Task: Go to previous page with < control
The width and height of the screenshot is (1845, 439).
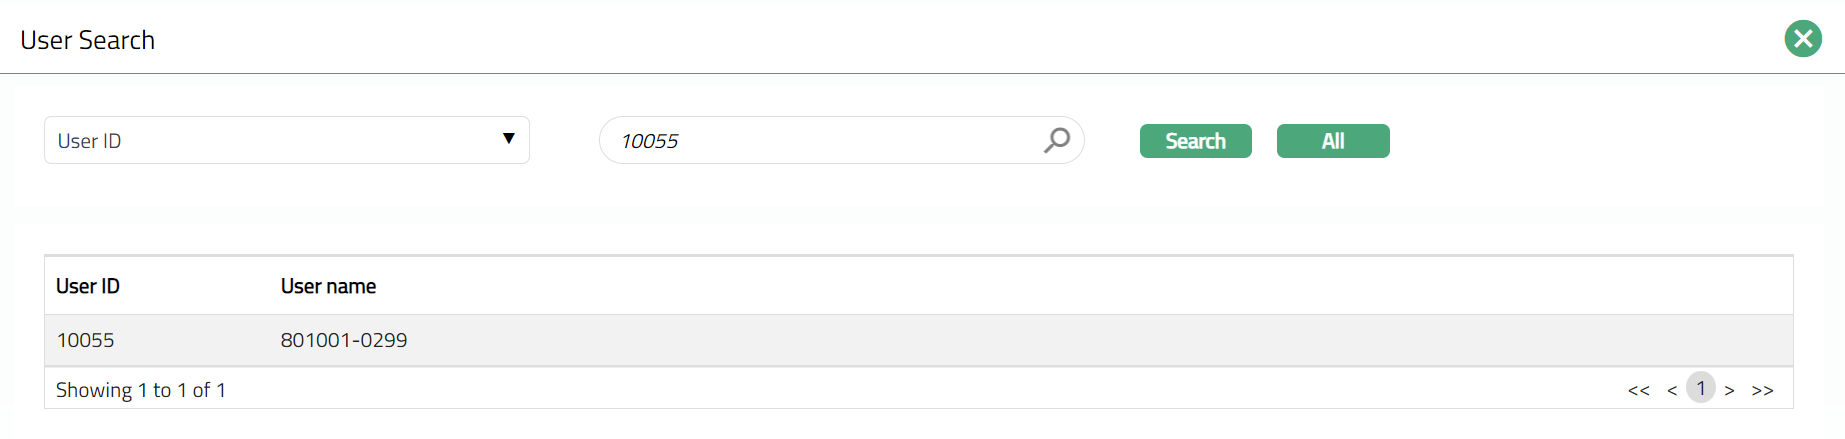Action: click(x=1672, y=390)
